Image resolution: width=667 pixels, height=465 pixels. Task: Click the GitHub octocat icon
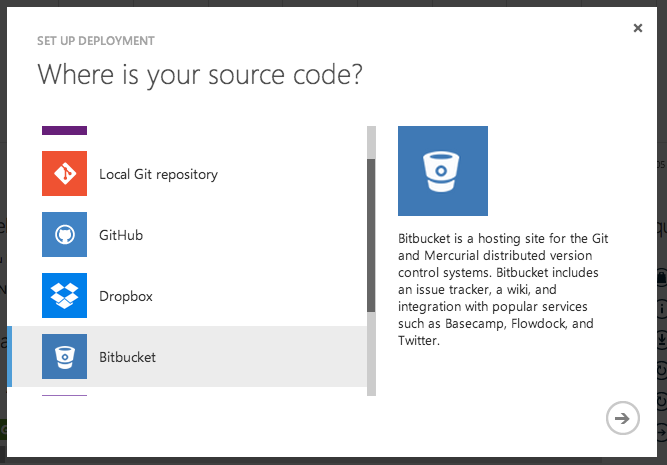(x=64, y=234)
